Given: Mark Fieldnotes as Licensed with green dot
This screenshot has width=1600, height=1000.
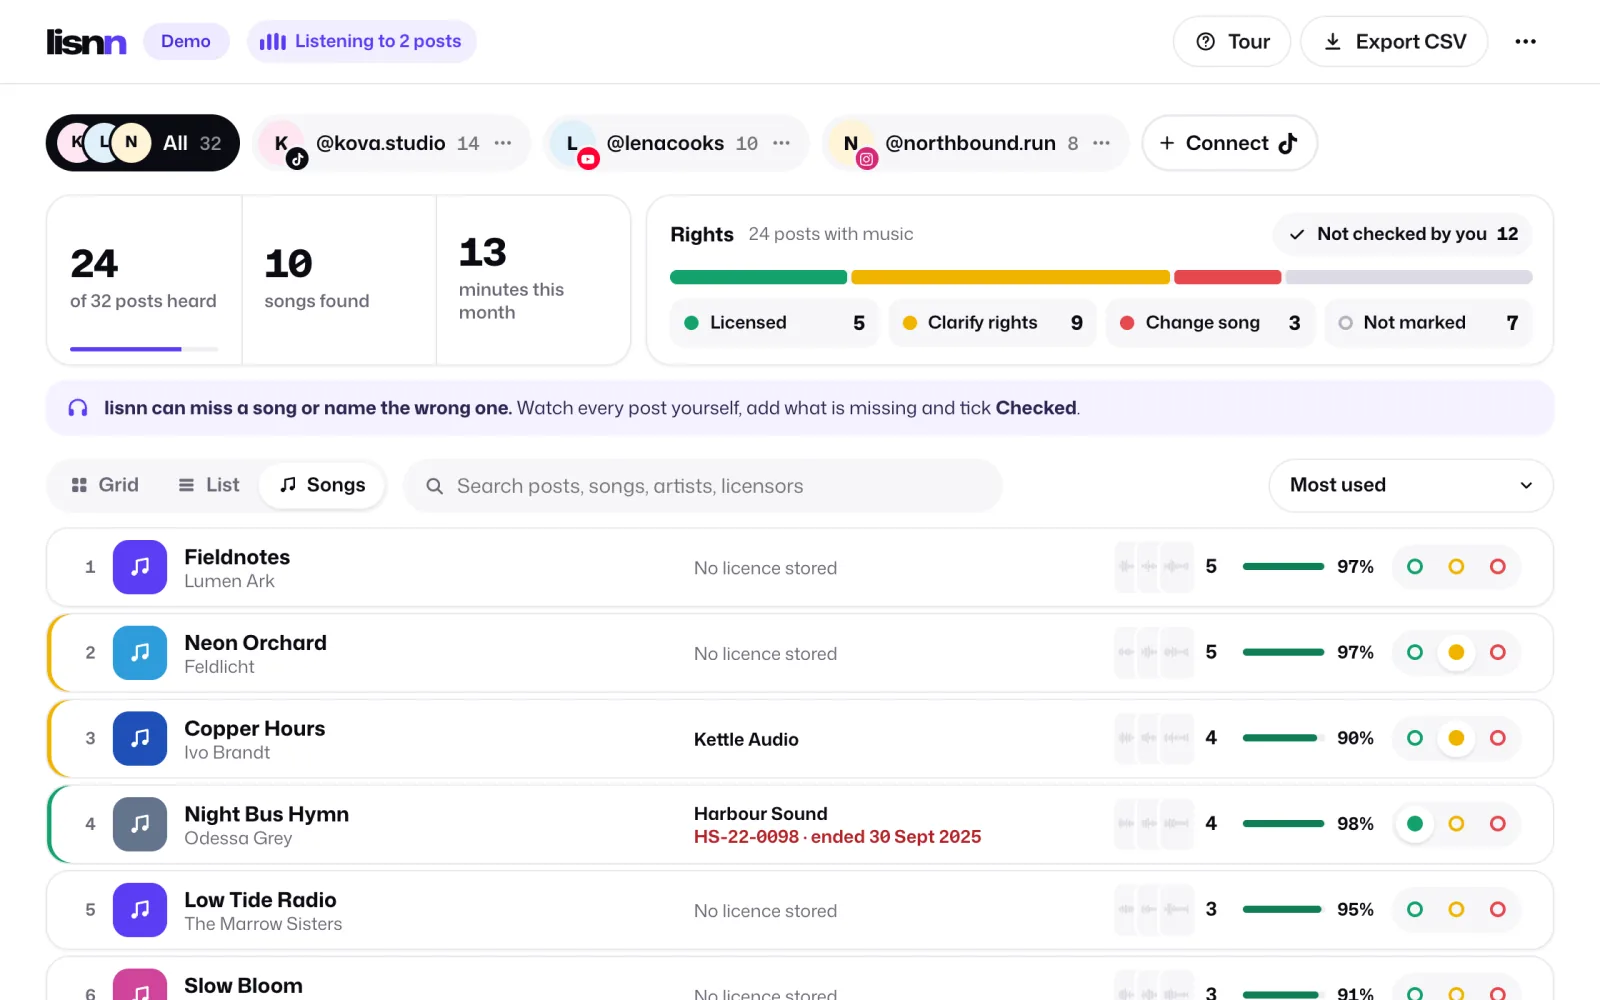Looking at the screenshot, I should 1415,567.
